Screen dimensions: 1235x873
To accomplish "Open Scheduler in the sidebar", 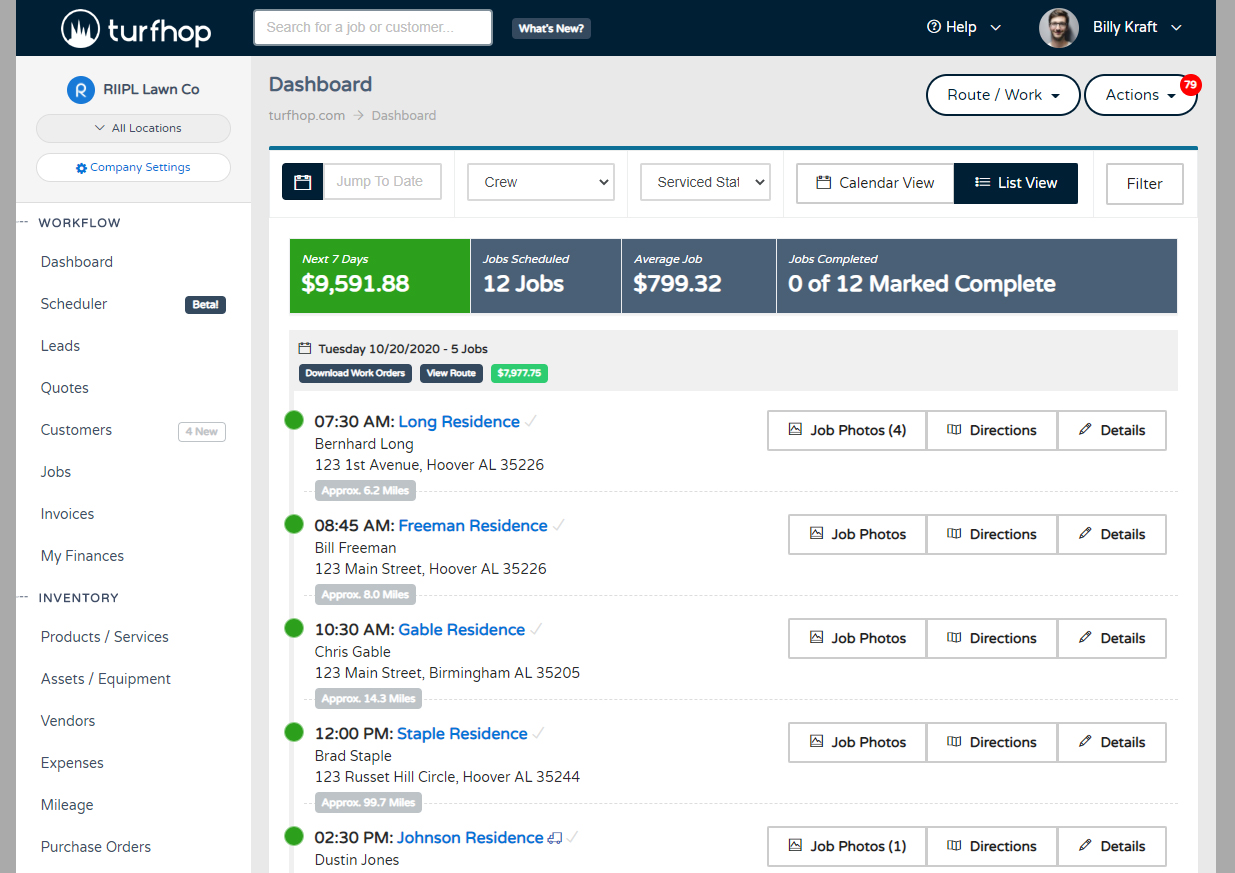I will [74, 304].
